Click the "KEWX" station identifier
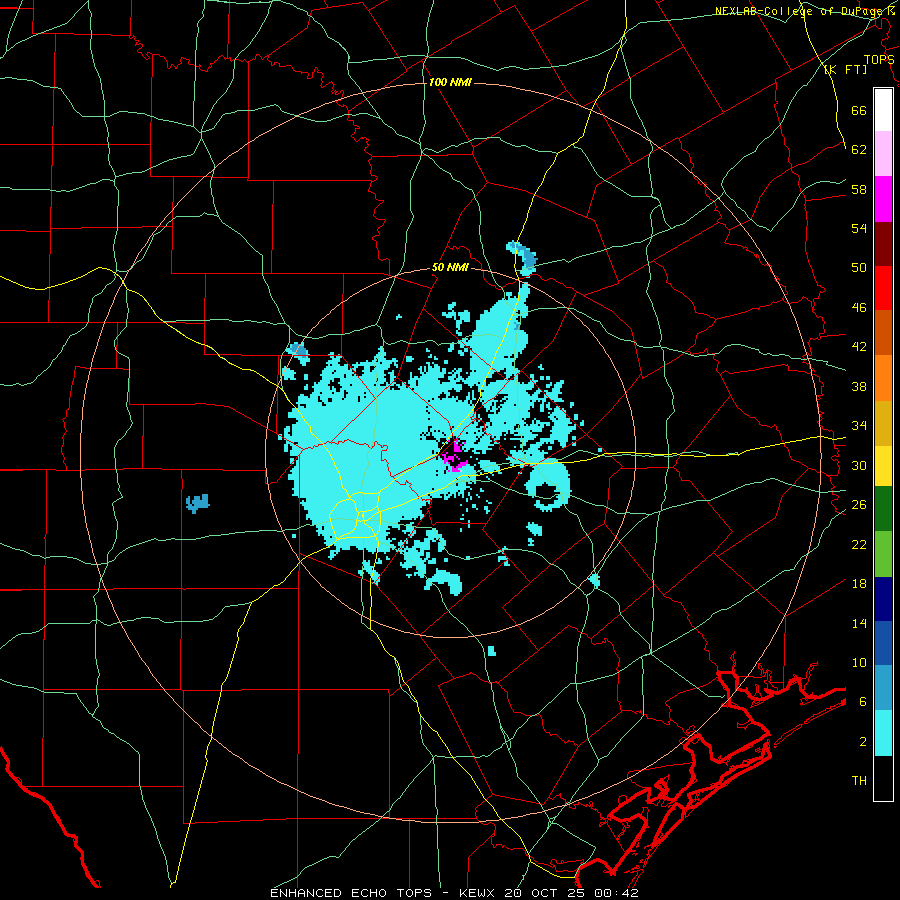The image size is (900, 900). (479, 893)
